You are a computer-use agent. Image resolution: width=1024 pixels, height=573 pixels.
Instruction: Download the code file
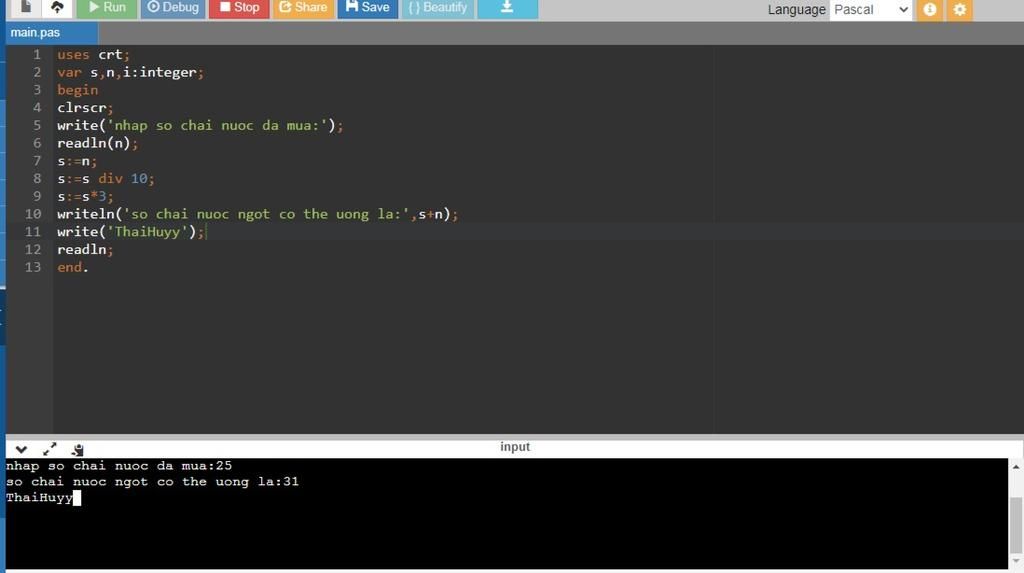click(x=507, y=8)
